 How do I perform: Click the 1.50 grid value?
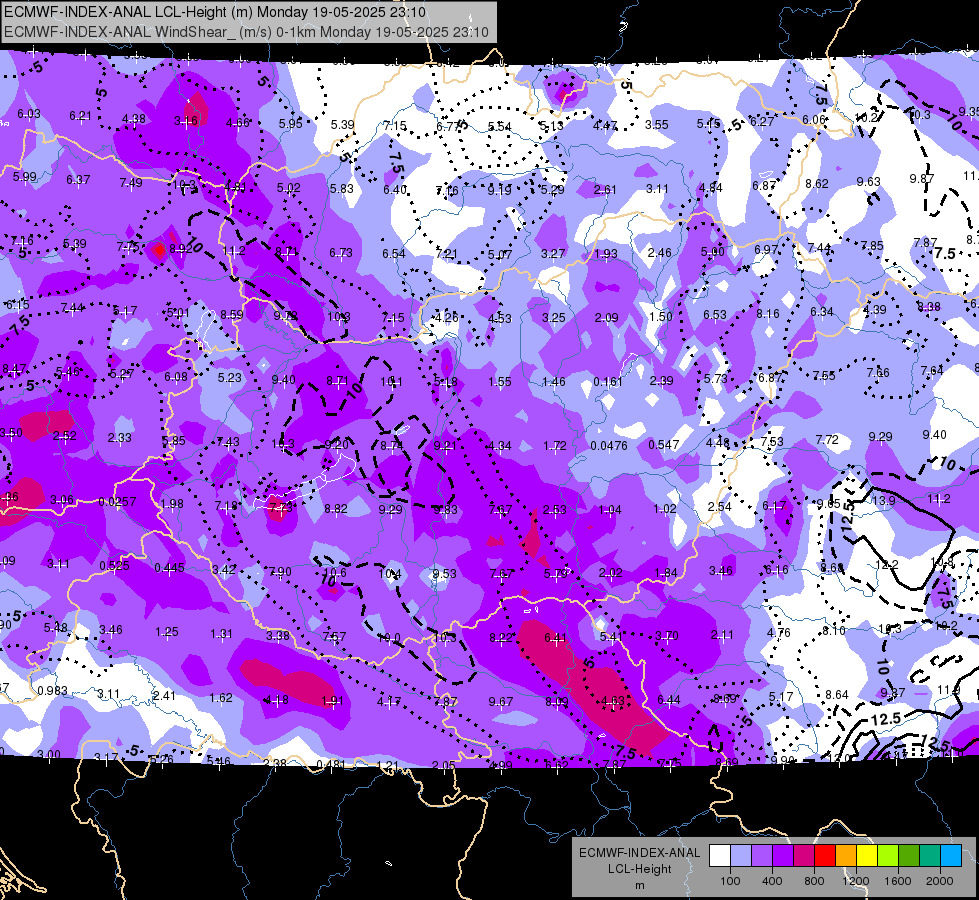pos(661,316)
